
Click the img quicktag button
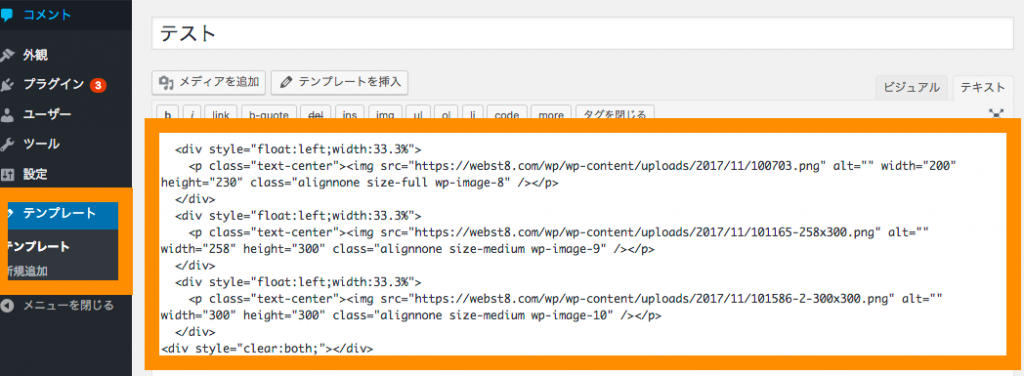(x=385, y=113)
